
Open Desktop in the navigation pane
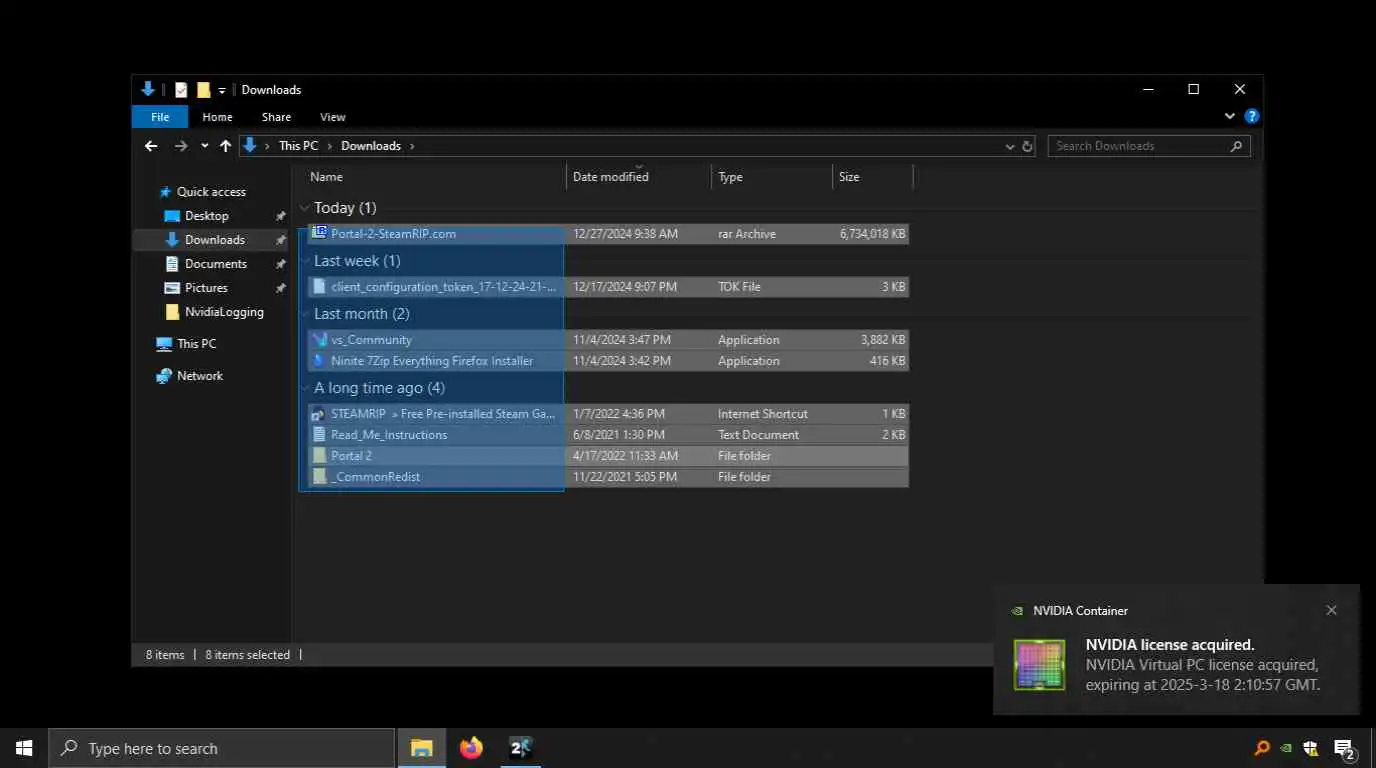pos(206,216)
